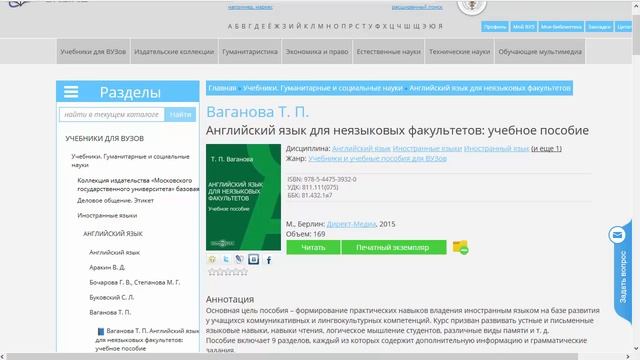The height and width of the screenshot is (360, 640).
Task: Click the horizontal scrollbar at bottom
Action: pos(292,357)
